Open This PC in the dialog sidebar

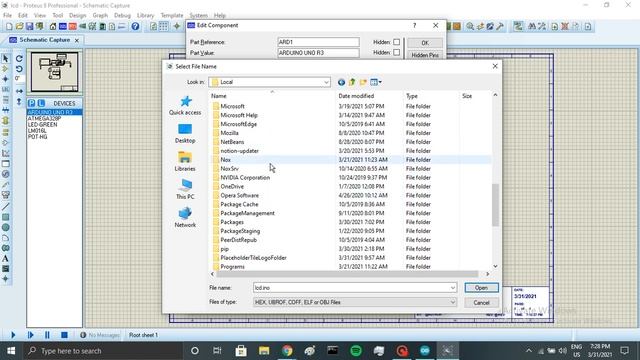(185, 190)
